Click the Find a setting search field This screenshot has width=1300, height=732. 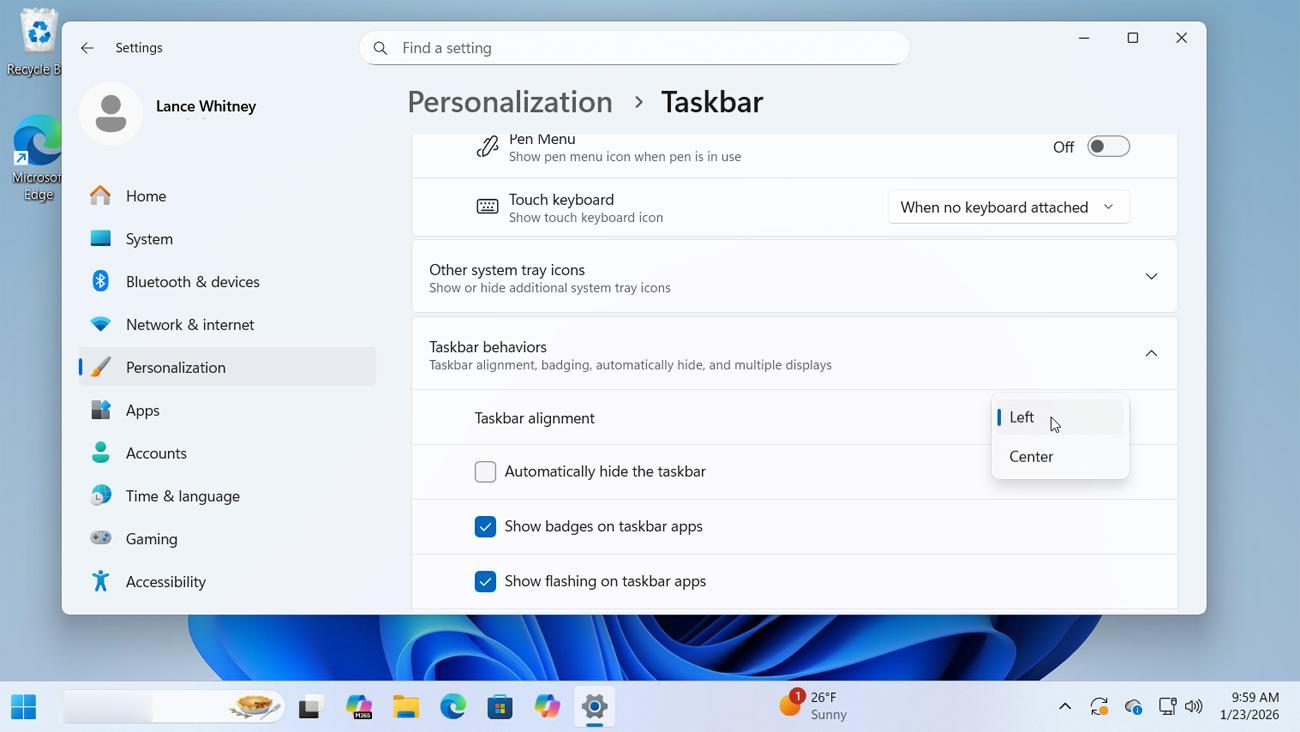(x=634, y=48)
